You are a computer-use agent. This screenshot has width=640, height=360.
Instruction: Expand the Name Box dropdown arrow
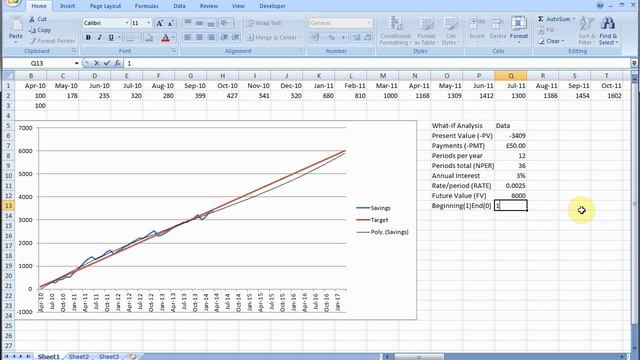pyautogui.click(x=76, y=63)
